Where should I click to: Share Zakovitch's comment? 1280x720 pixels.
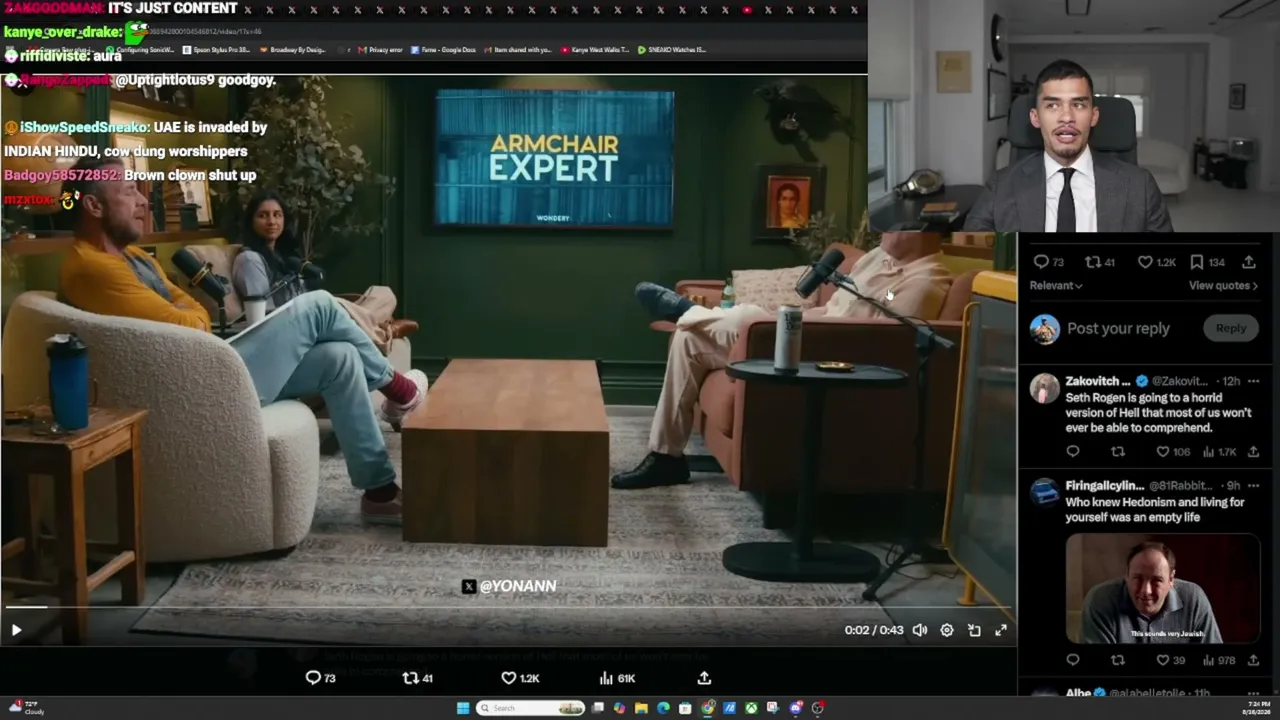point(1253,452)
